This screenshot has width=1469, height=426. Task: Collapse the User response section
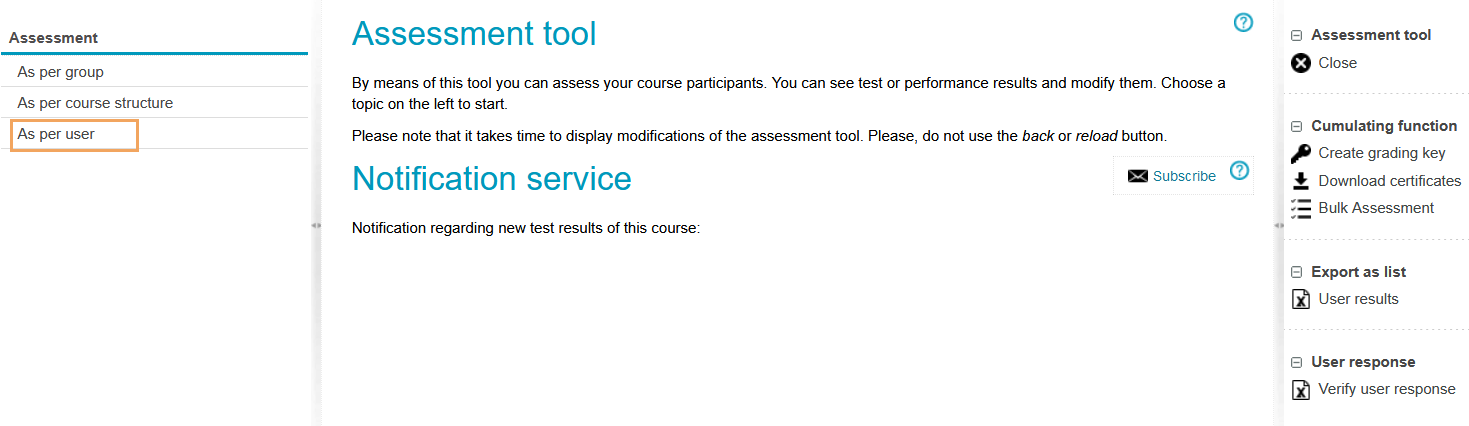click(x=1297, y=363)
